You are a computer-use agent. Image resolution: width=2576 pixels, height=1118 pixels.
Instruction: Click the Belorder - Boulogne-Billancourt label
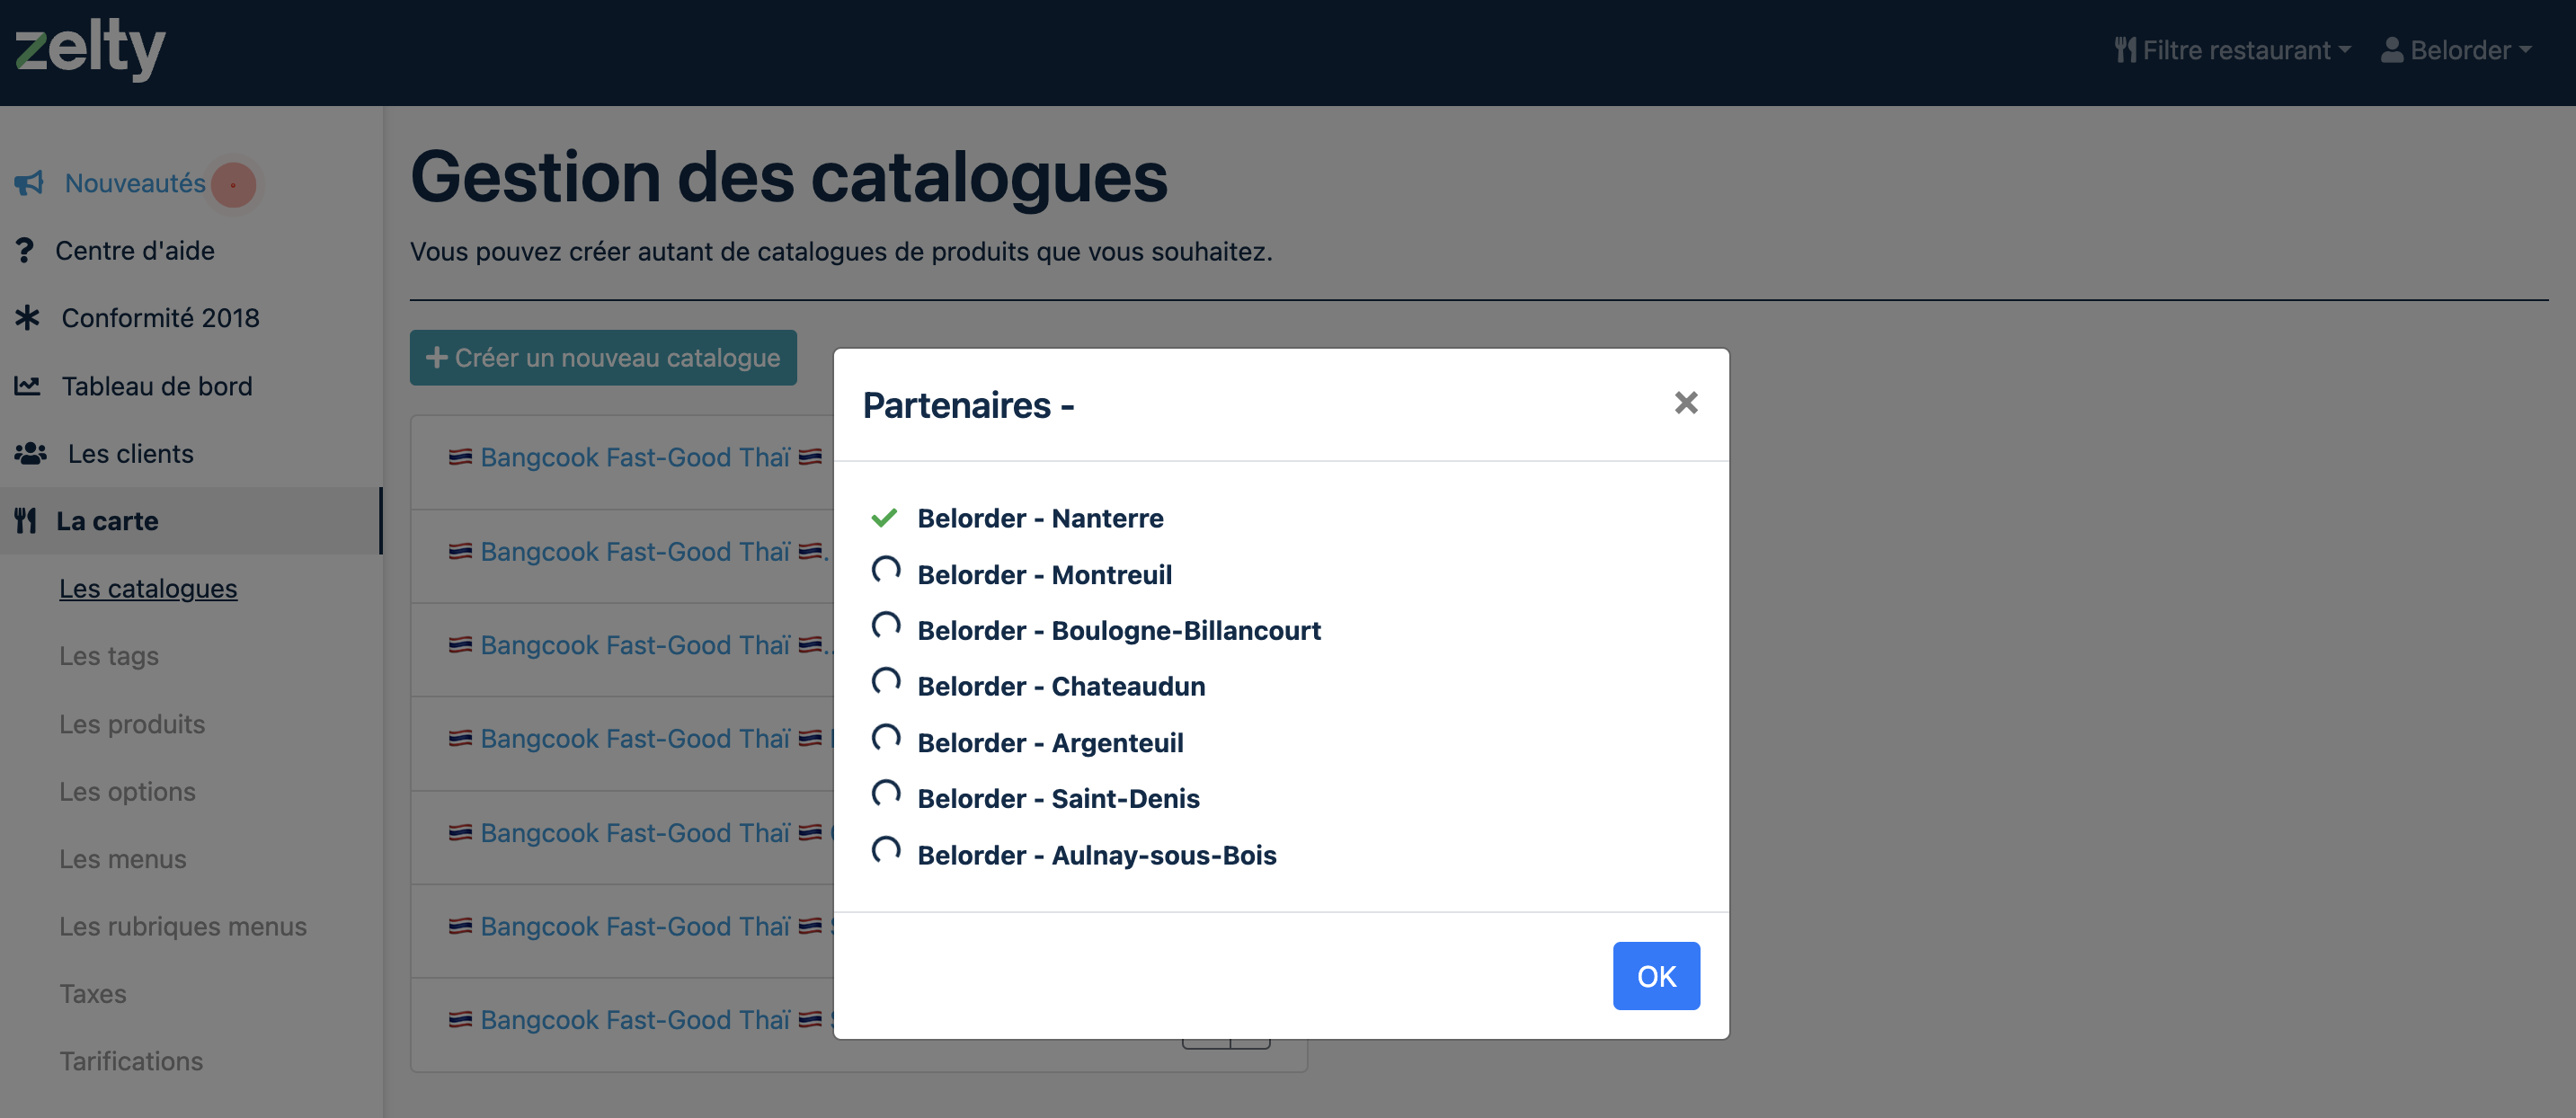tap(1119, 631)
